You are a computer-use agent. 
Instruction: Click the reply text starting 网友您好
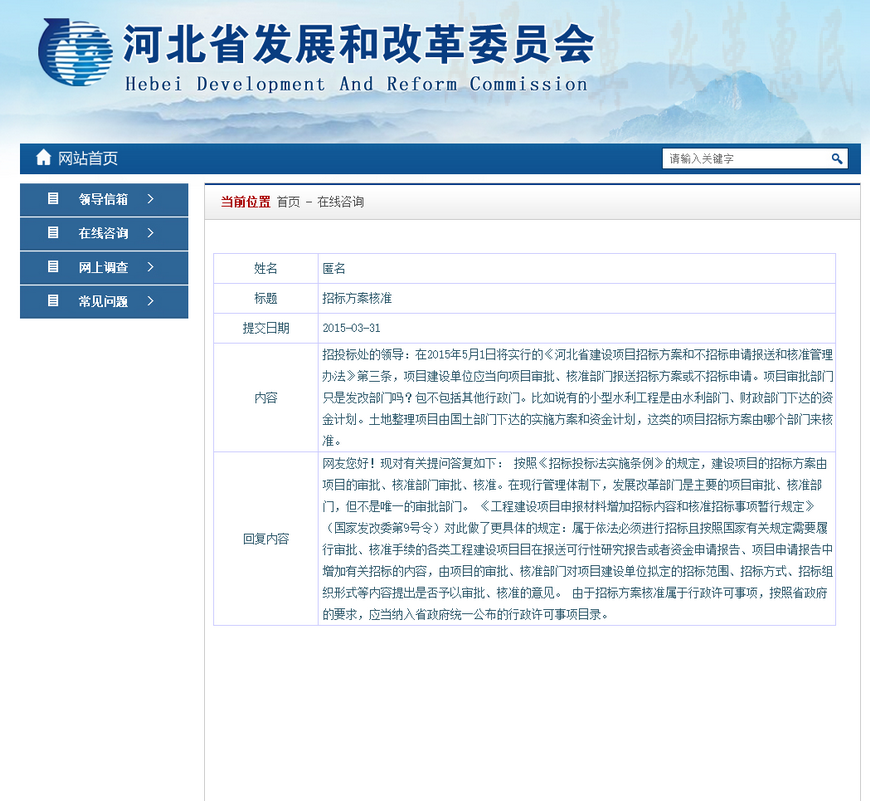tap(578, 539)
